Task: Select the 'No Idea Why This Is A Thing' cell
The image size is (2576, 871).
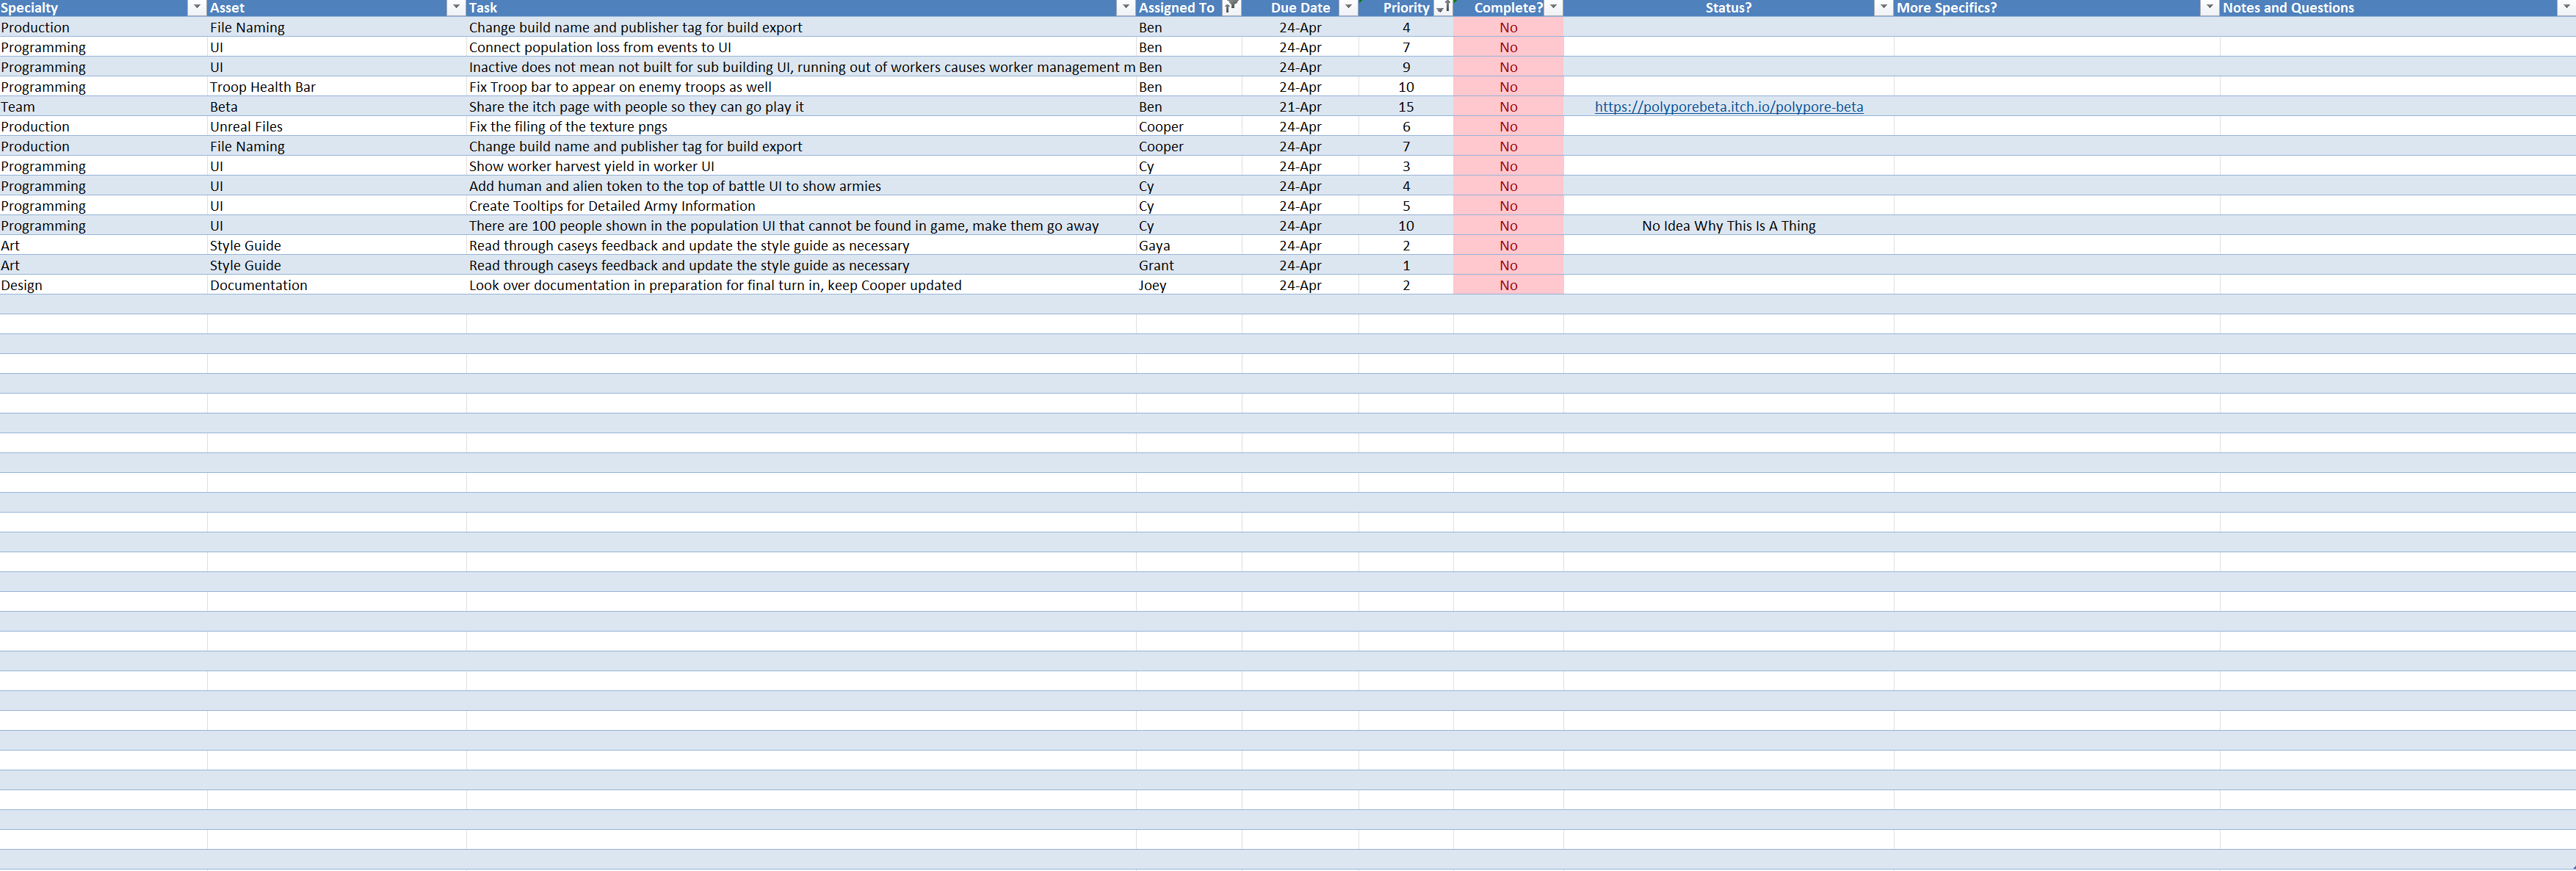Action: (x=1728, y=226)
